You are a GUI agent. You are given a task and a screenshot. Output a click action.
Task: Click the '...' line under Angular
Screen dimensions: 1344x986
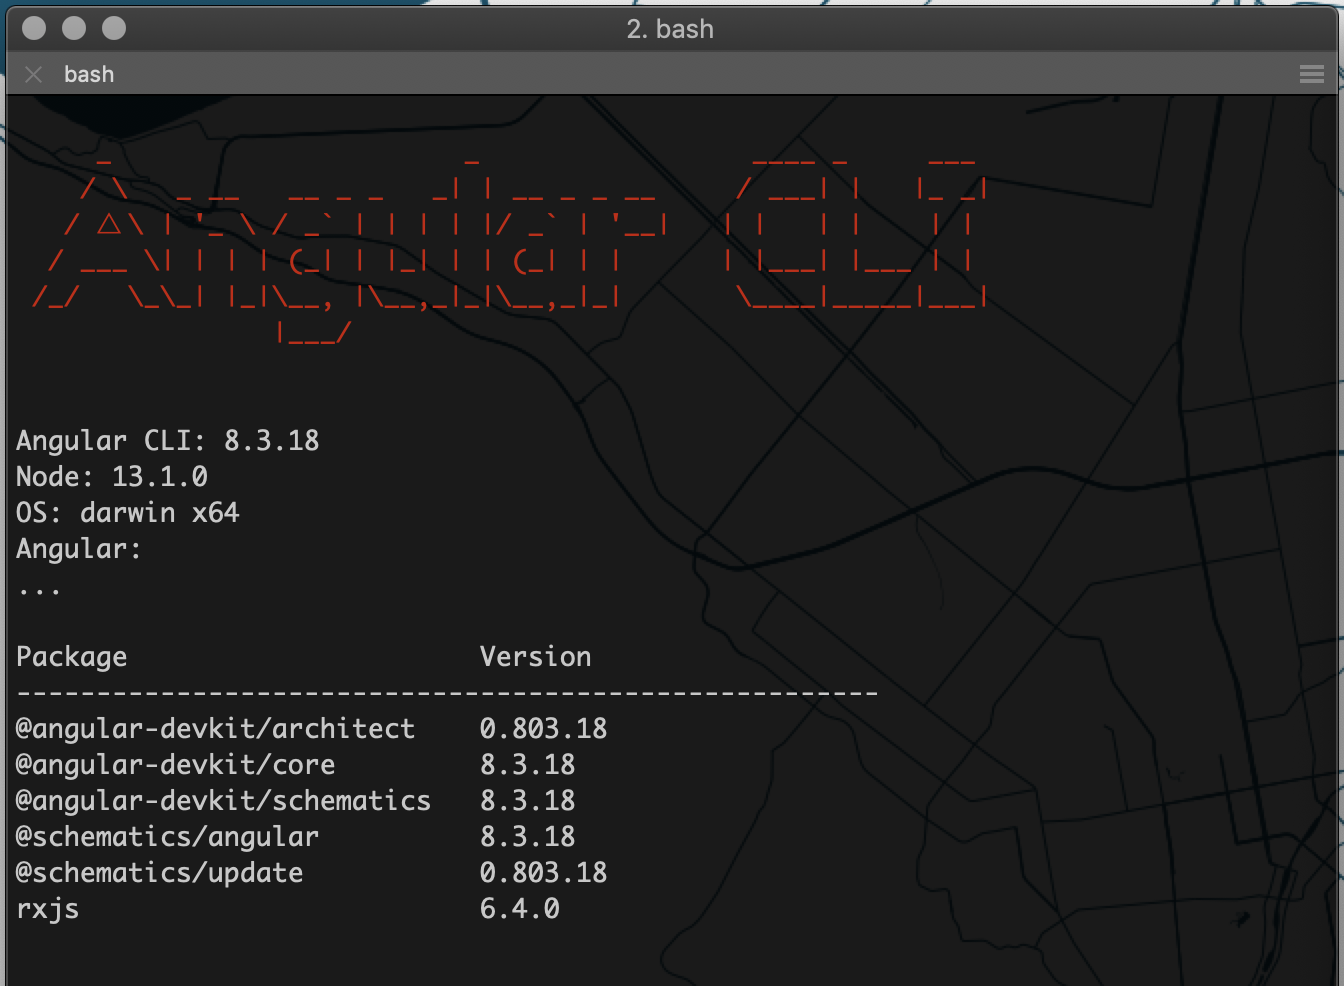(x=39, y=592)
